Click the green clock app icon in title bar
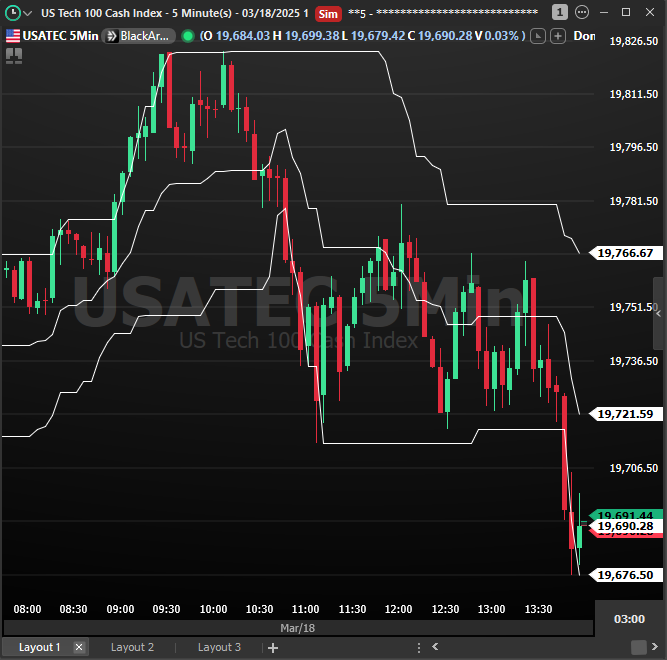 pyautogui.click(x=10, y=13)
